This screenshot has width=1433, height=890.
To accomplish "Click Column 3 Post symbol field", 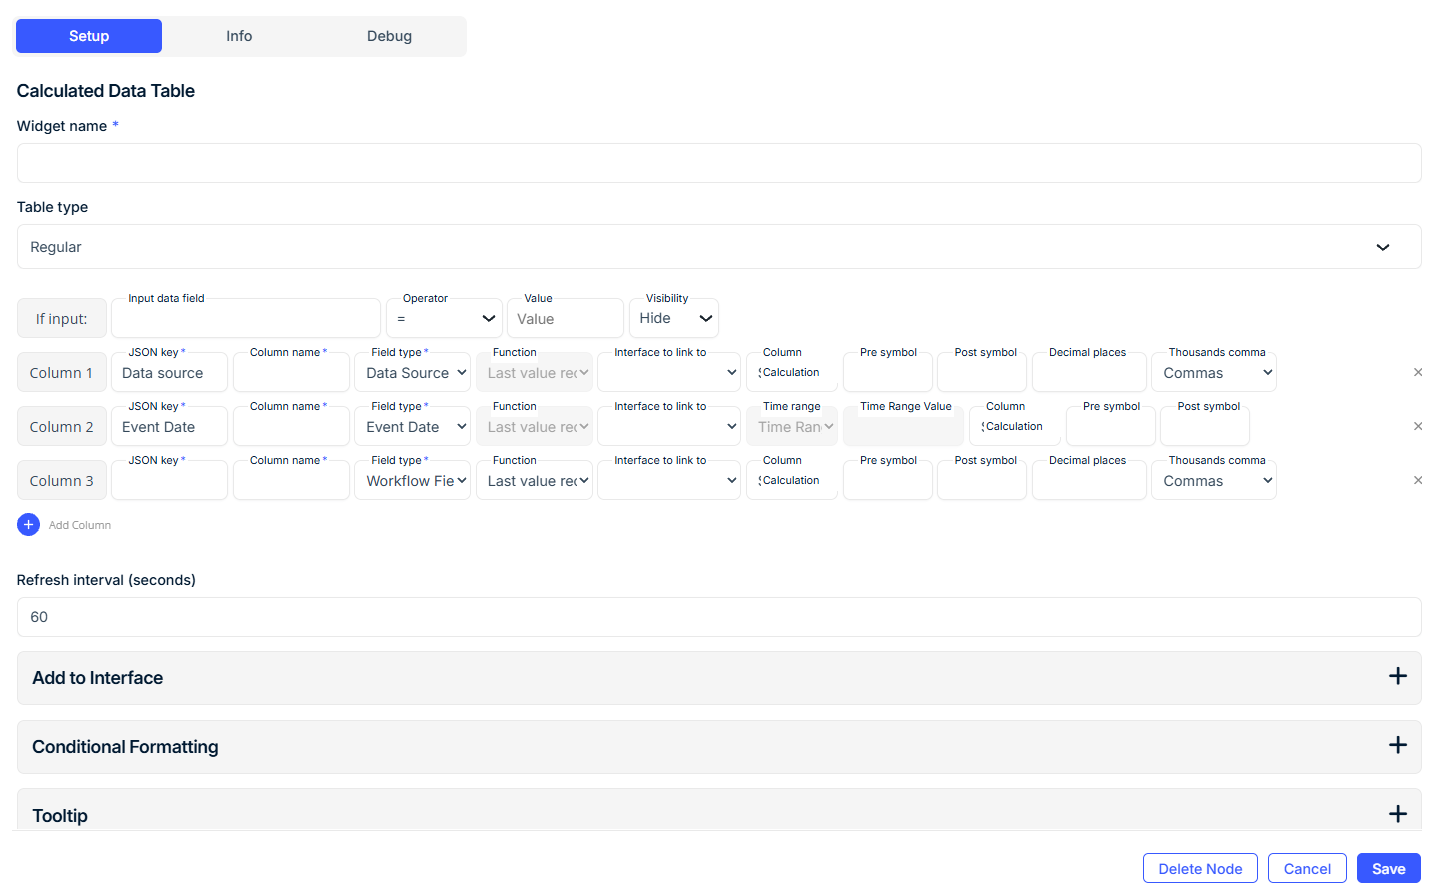I will (982, 480).
